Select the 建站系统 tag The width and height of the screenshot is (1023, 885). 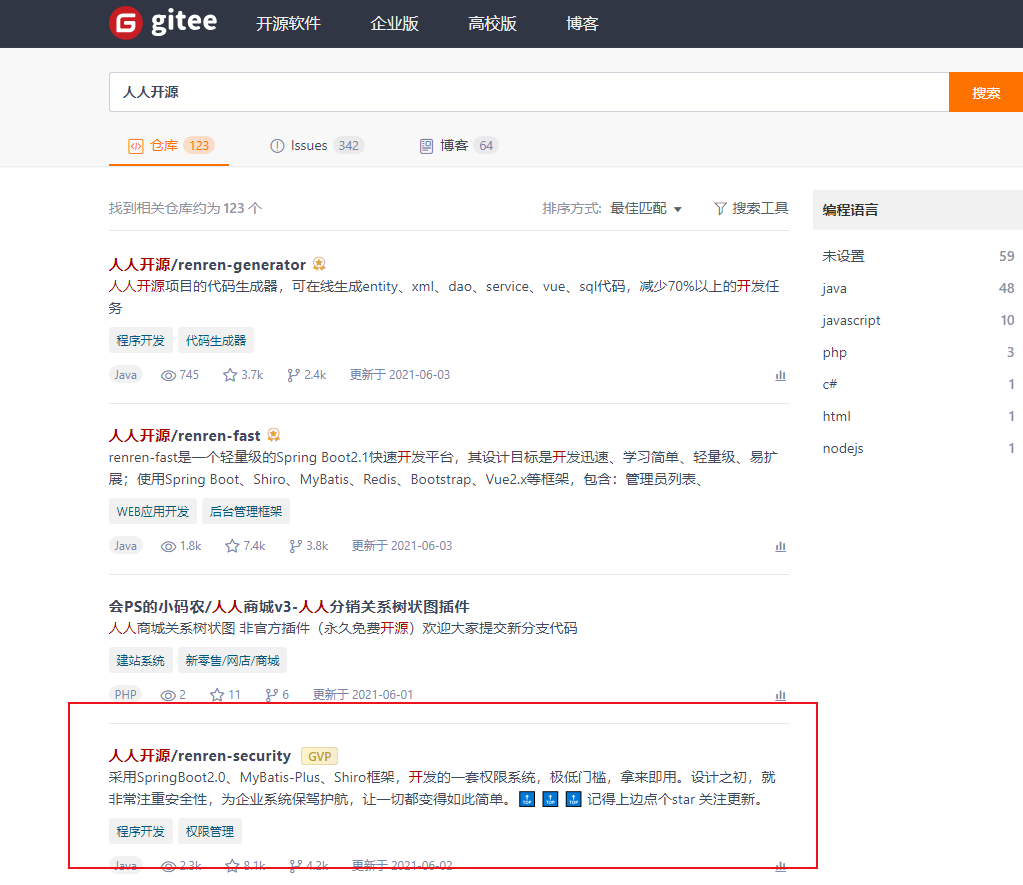[x=140, y=660]
